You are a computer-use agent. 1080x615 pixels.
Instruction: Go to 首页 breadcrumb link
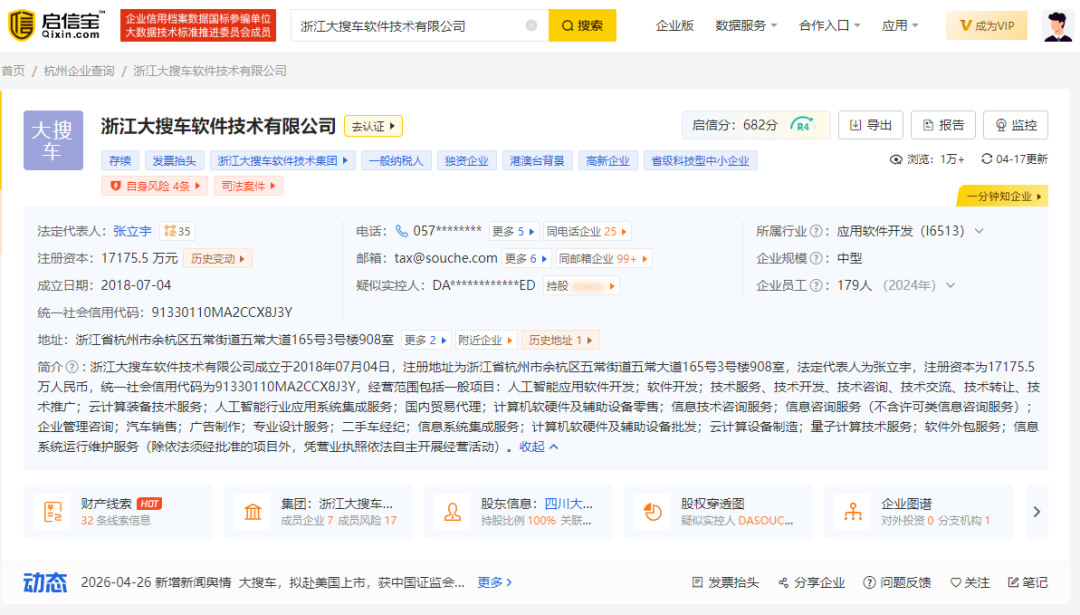click(x=13, y=71)
